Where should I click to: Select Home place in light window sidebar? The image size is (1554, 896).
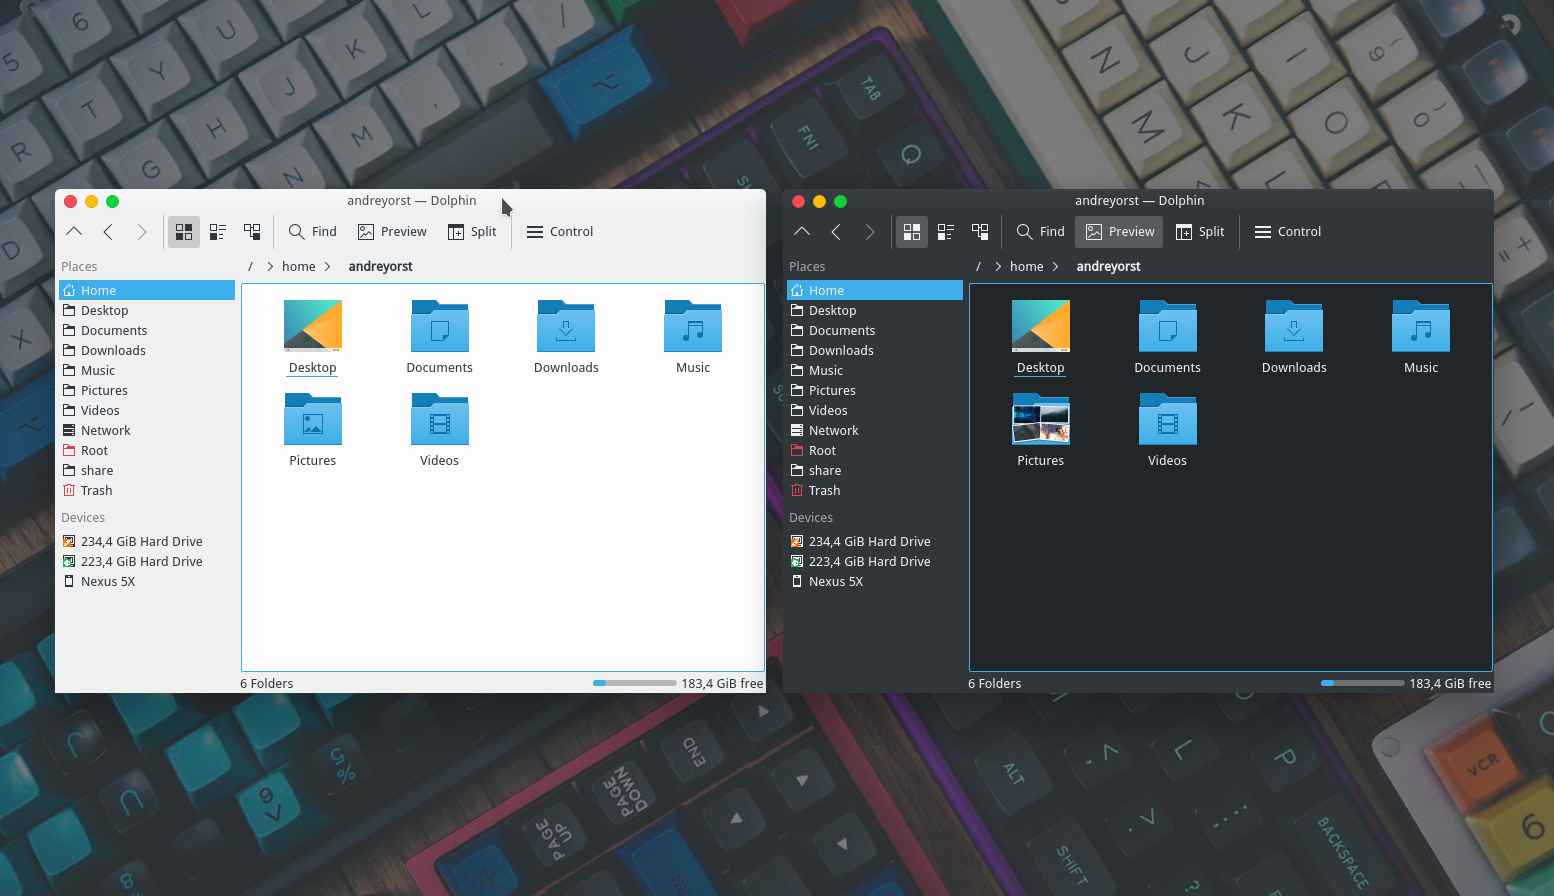(147, 290)
